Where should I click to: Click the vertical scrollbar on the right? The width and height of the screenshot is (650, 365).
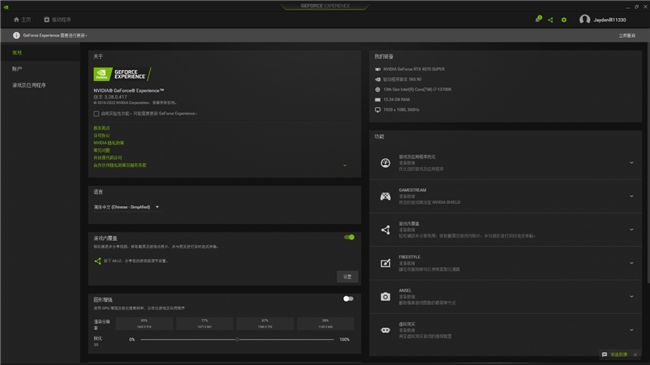coord(648,162)
